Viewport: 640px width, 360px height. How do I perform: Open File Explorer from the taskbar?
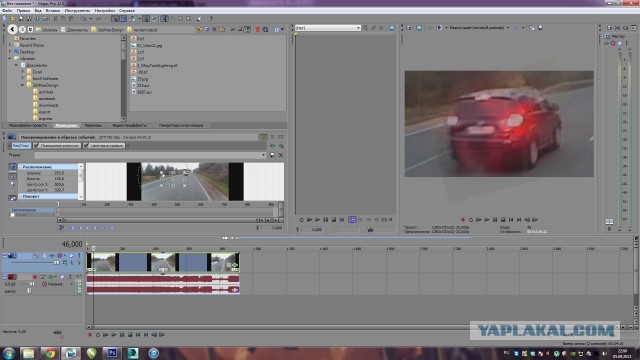click(x=29, y=353)
